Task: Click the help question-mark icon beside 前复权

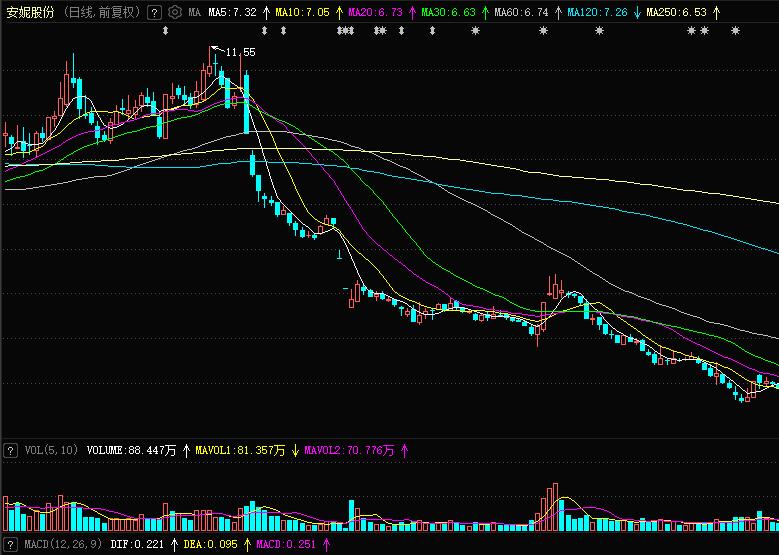Action: [155, 12]
